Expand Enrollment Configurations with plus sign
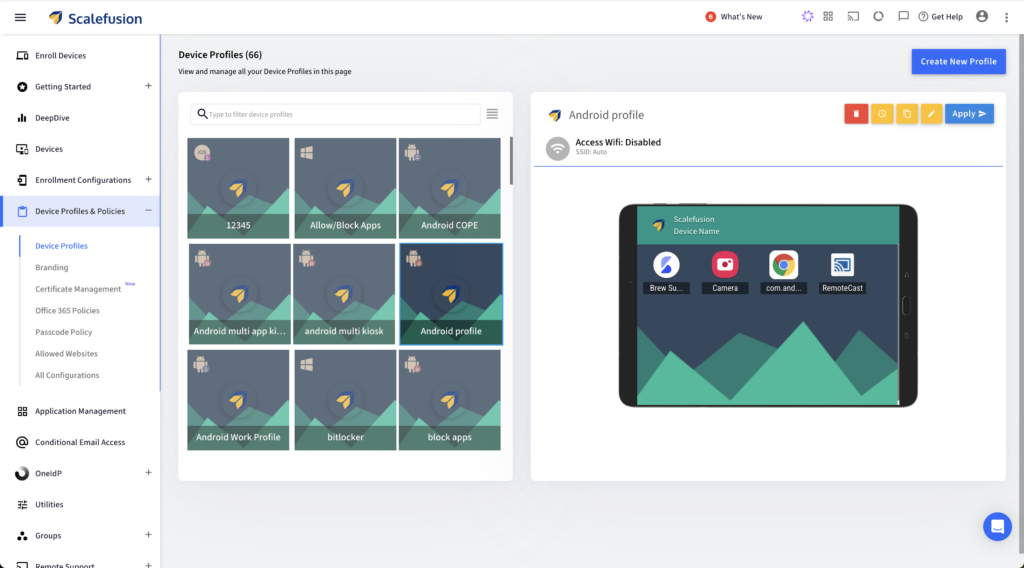Screen dimensions: 1024x568 [148, 180]
